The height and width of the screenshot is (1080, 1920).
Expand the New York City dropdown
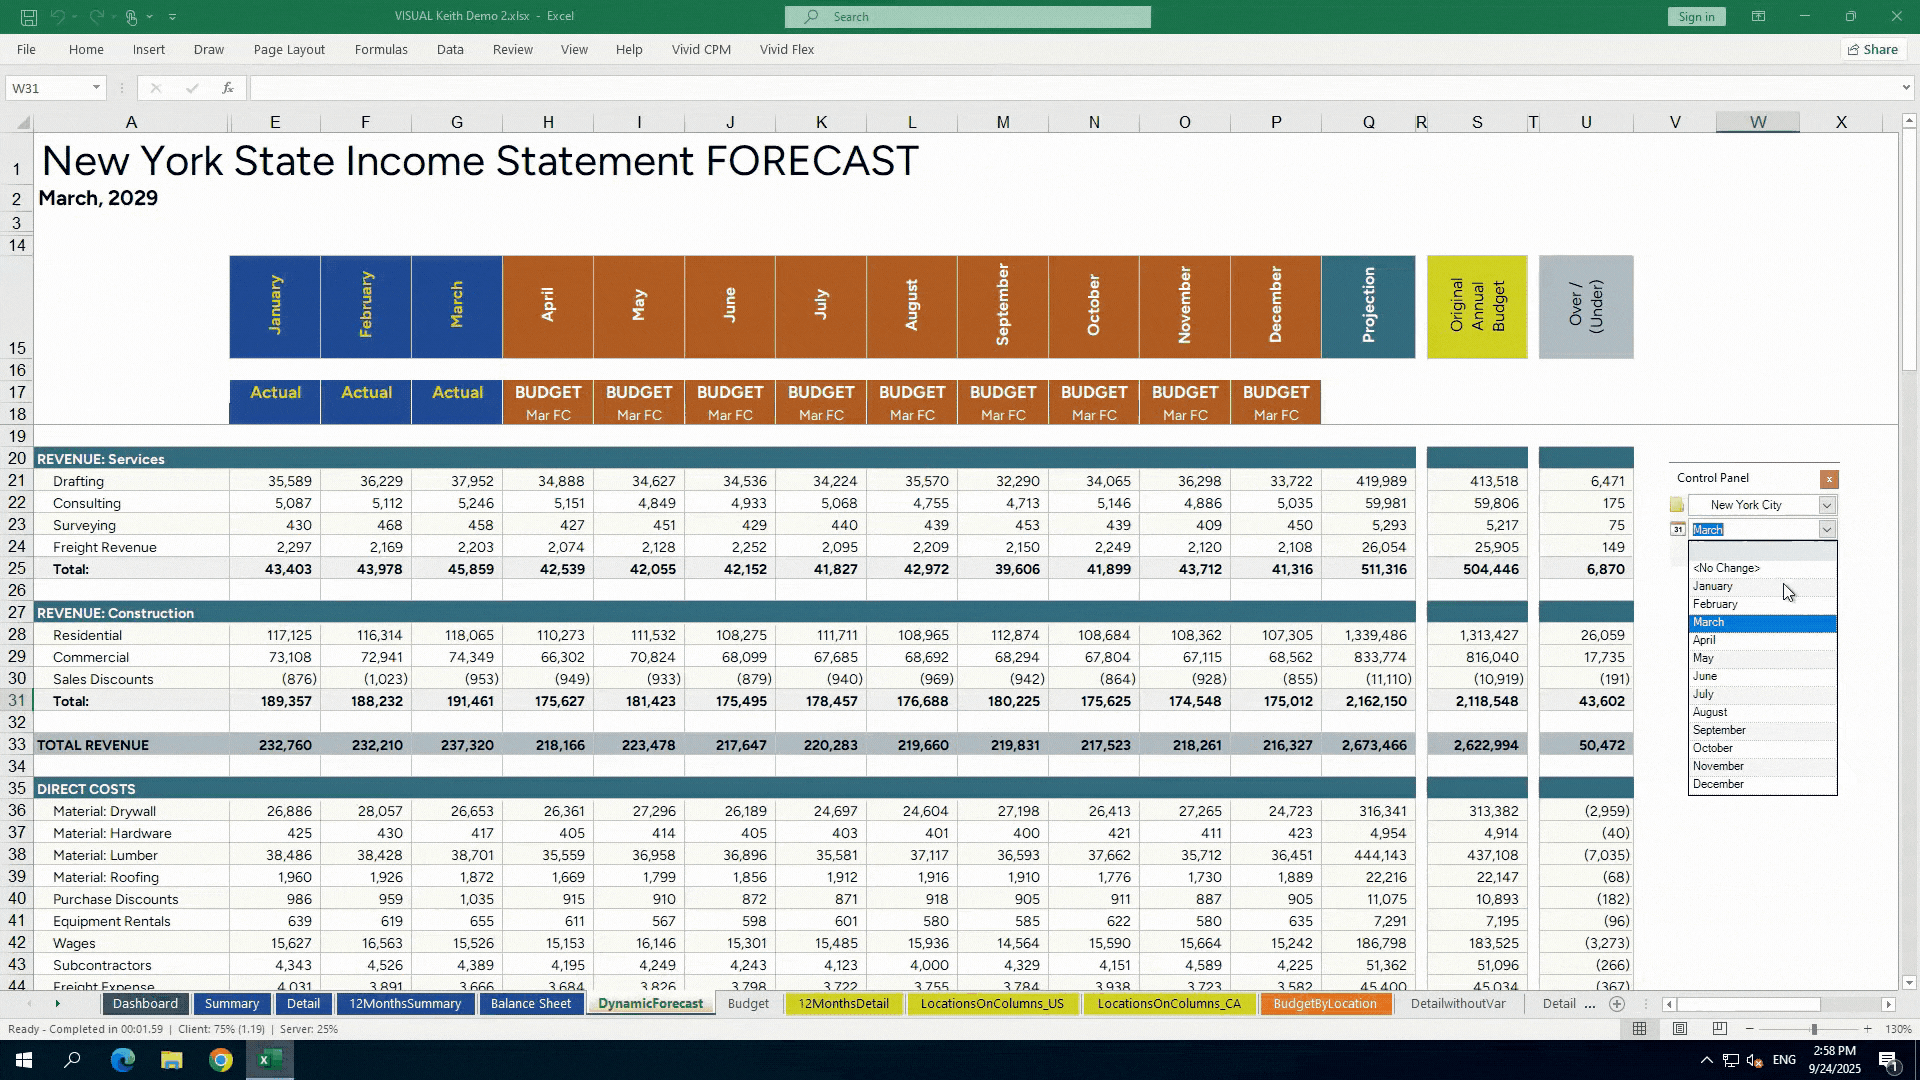click(x=1827, y=505)
